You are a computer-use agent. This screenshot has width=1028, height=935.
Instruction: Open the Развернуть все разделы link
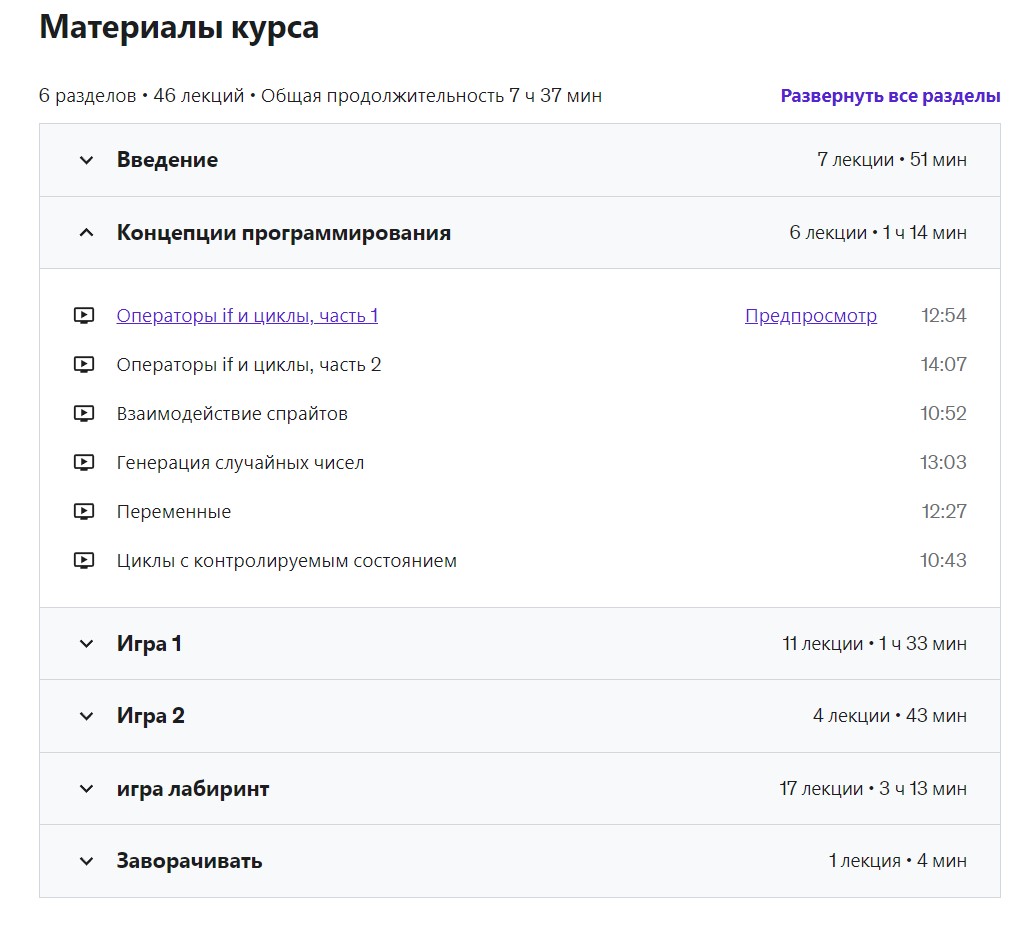(888, 96)
